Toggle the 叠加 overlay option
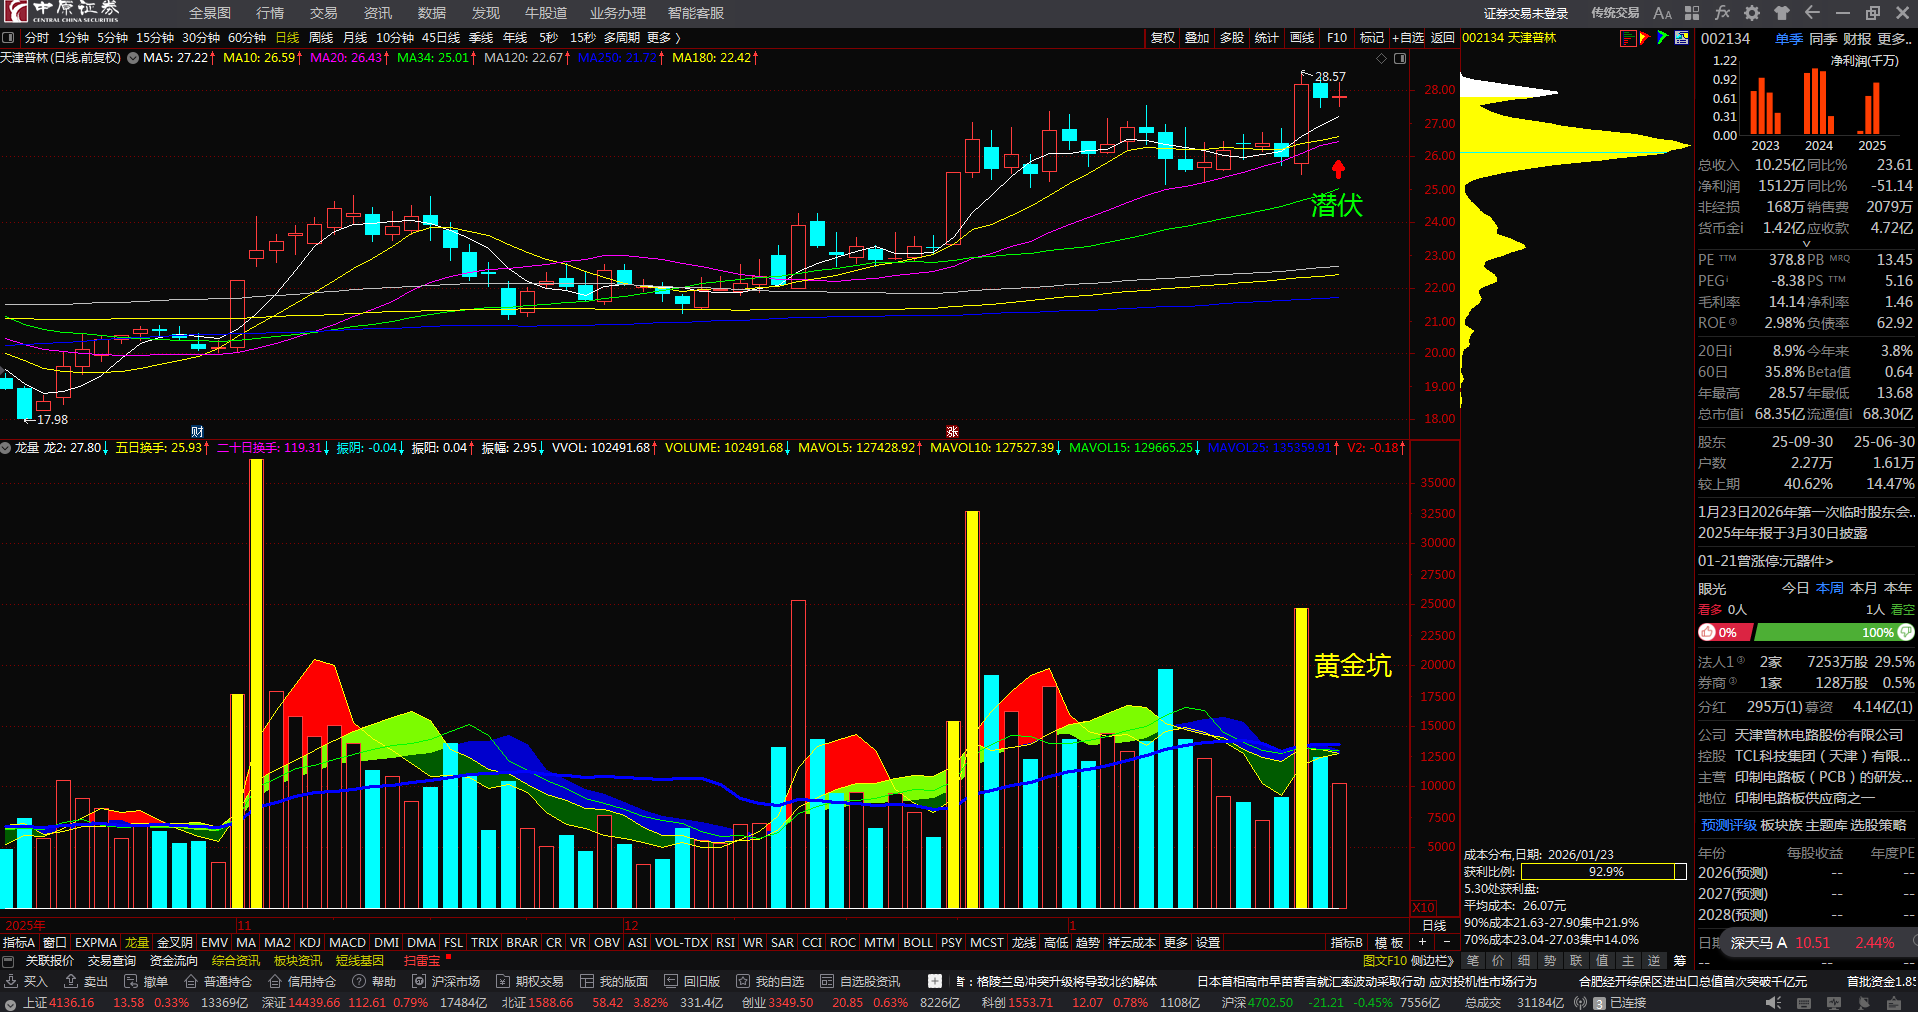Viewport: 1918px width, 1012px height. [1197, 38]
